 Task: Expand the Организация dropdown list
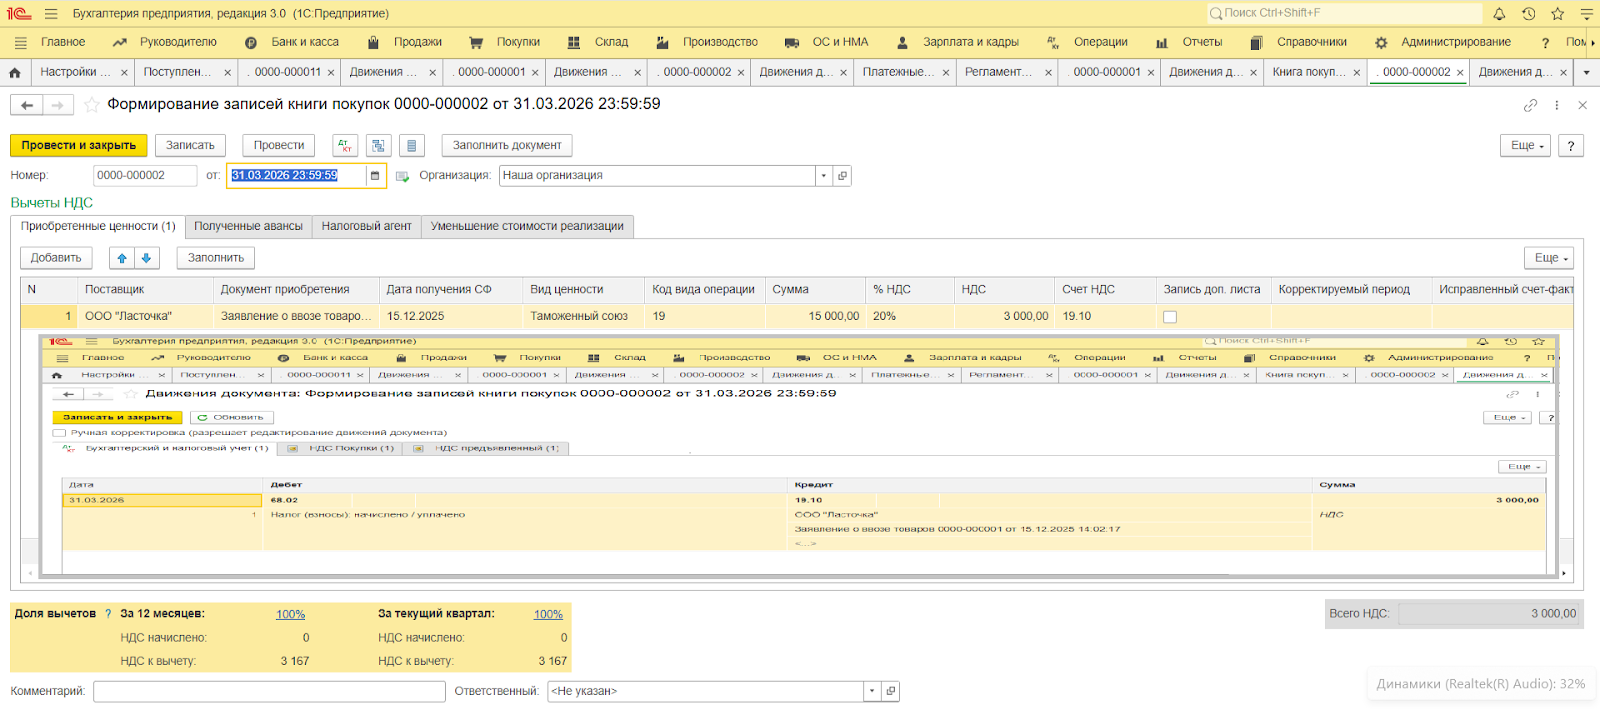coord(824,176)
